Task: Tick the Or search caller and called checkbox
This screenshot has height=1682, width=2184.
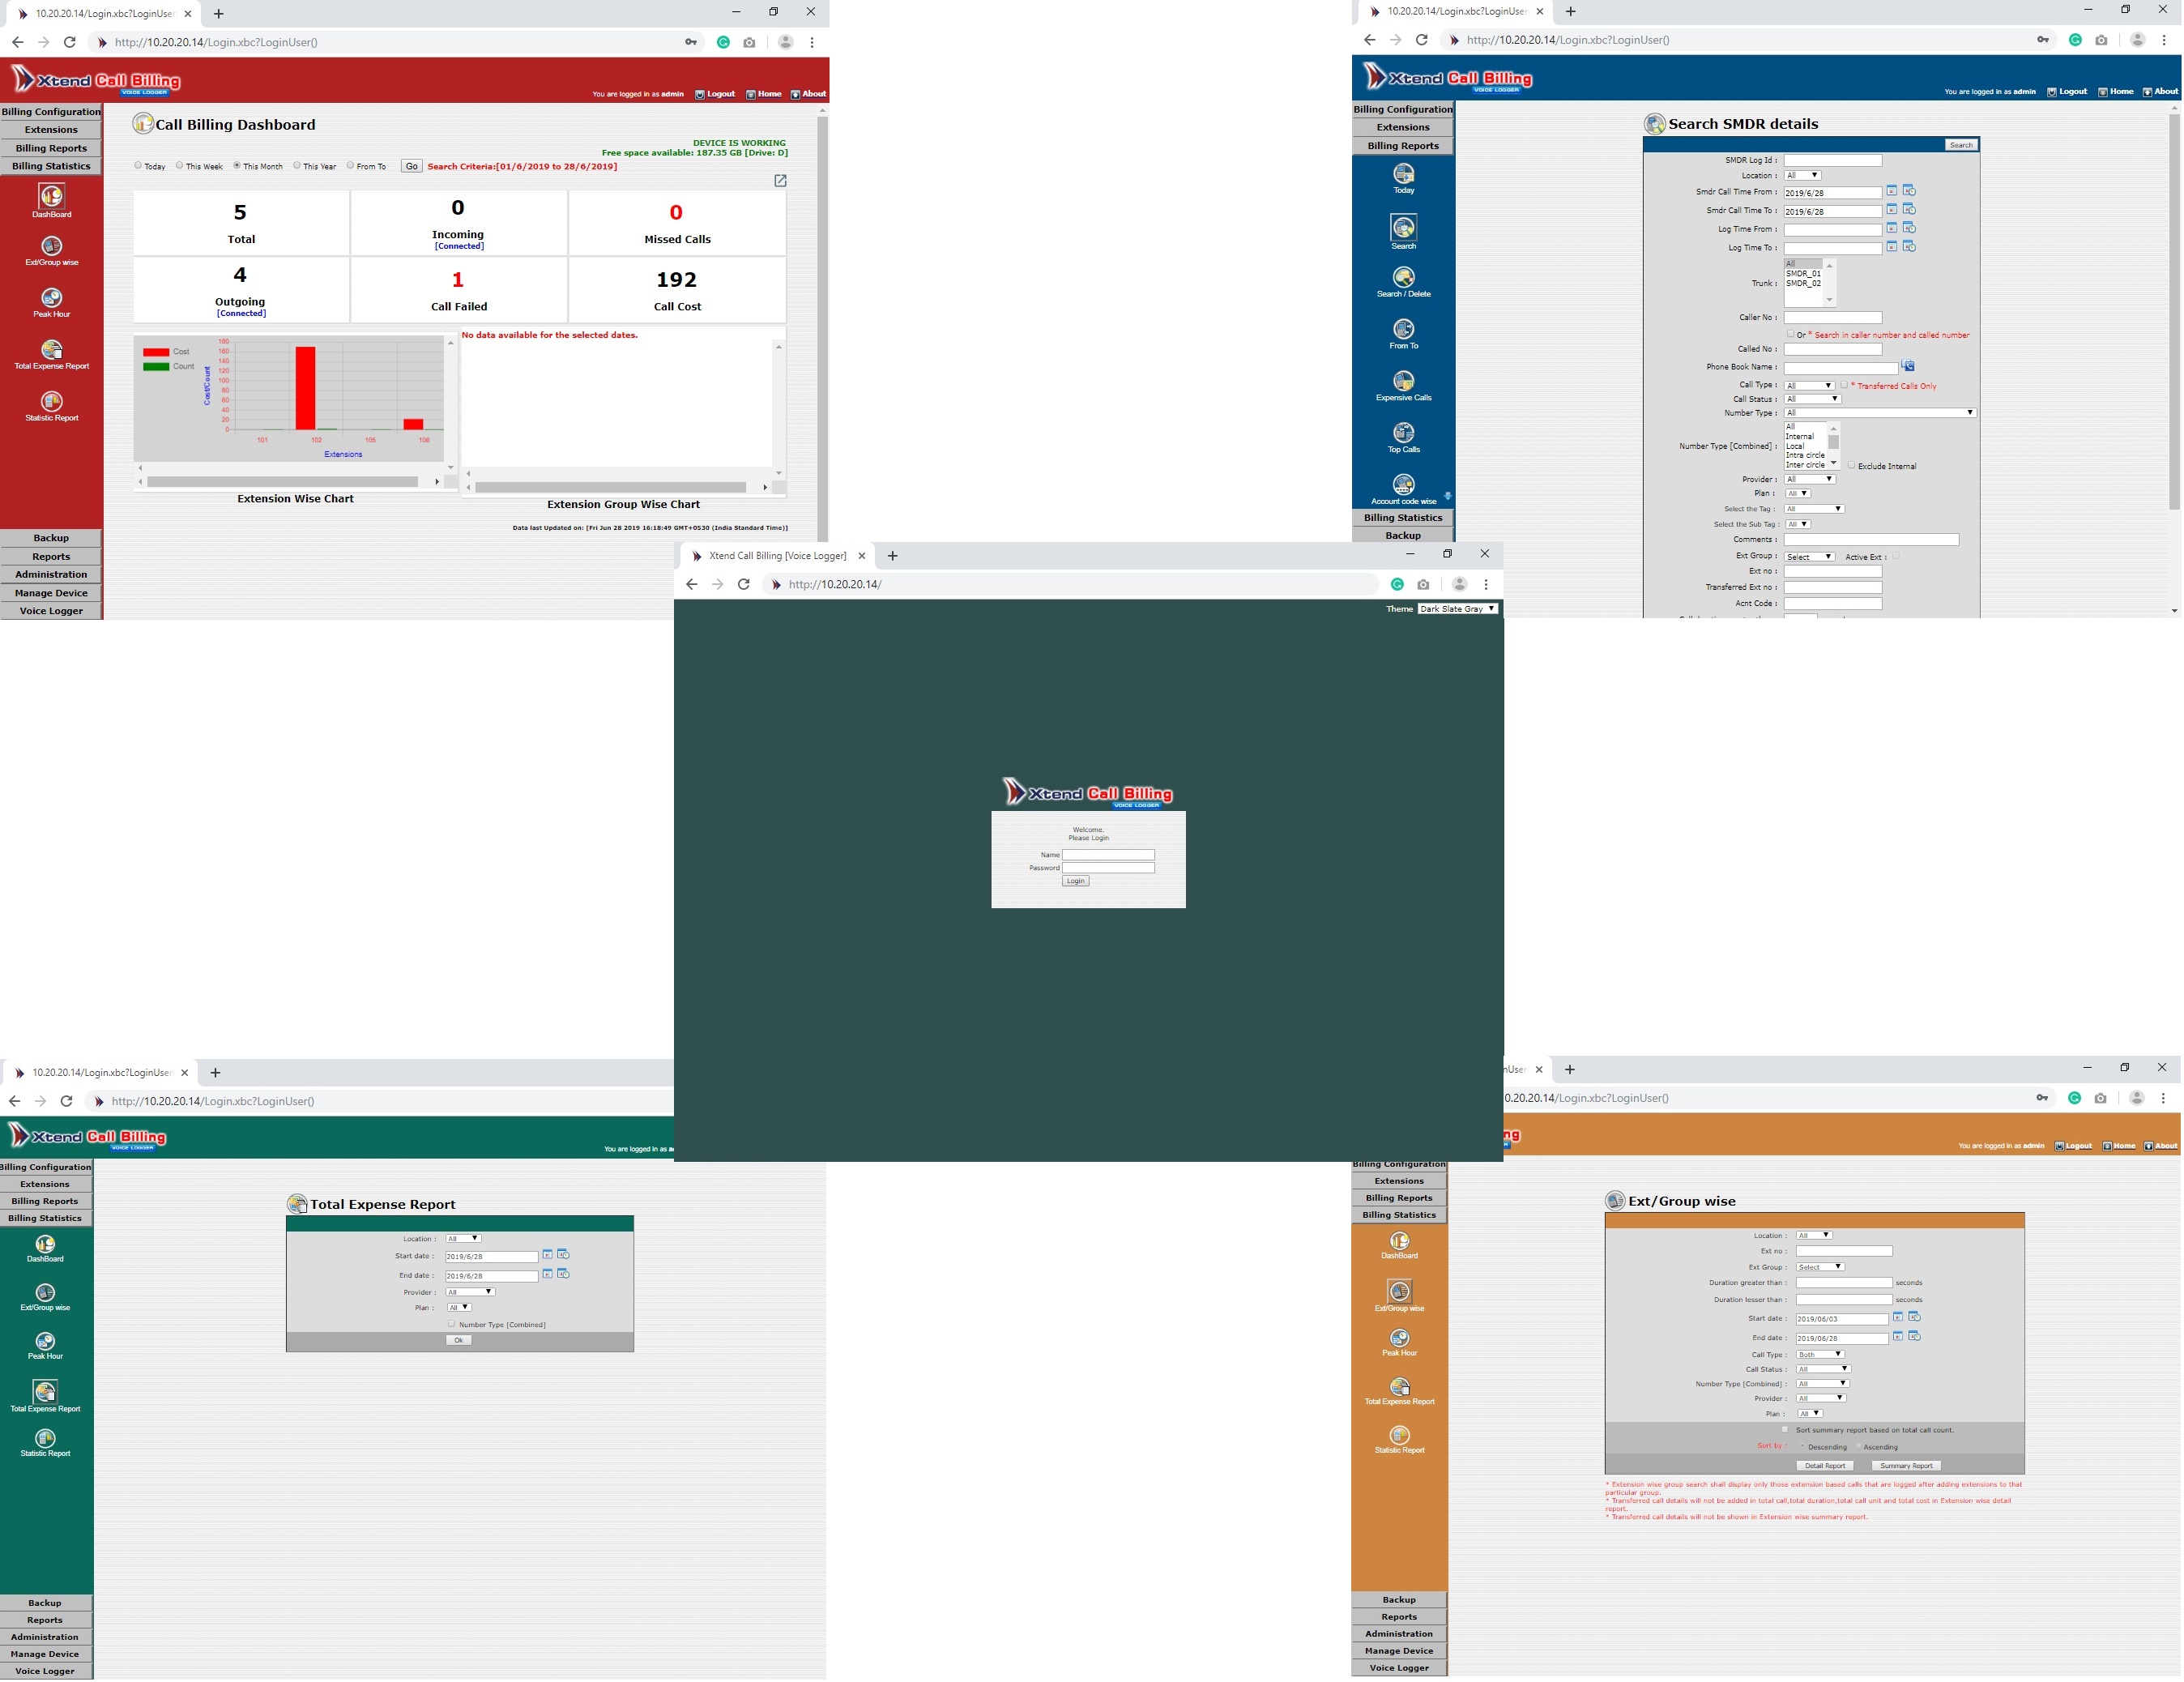Action: tap(1790, 334)
